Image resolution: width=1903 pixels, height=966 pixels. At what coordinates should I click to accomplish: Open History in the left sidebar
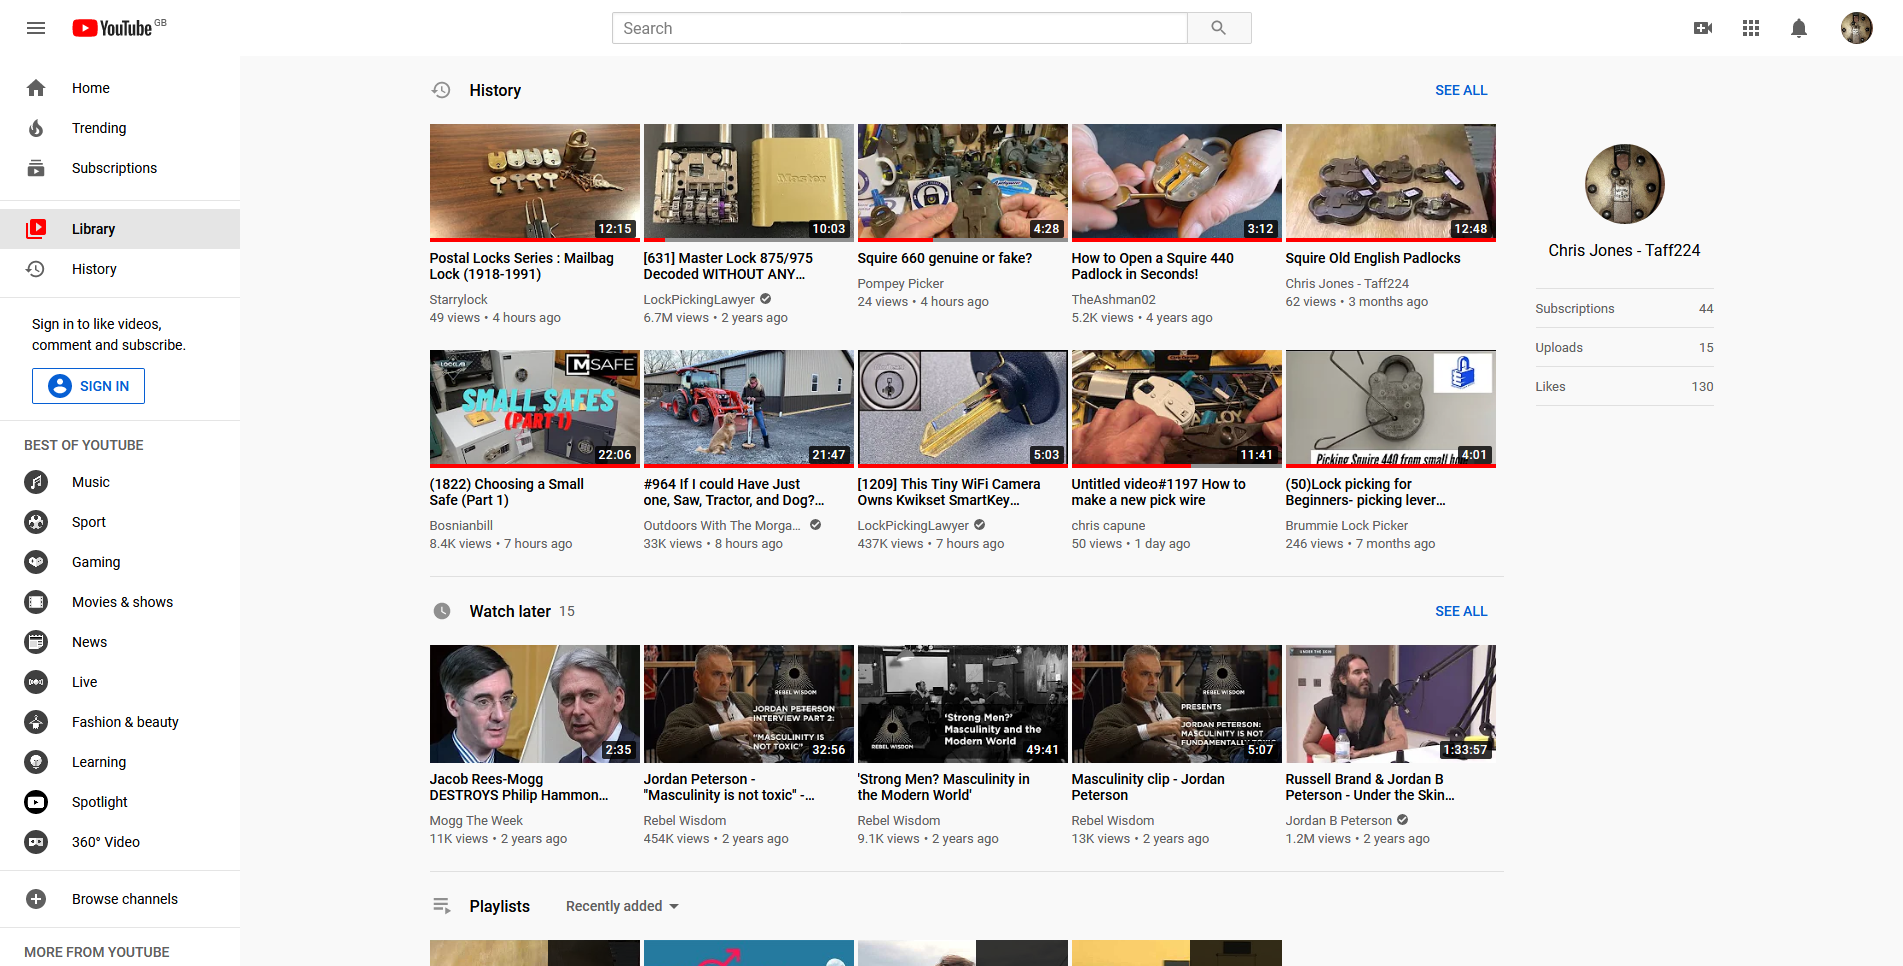pos(94,269)
